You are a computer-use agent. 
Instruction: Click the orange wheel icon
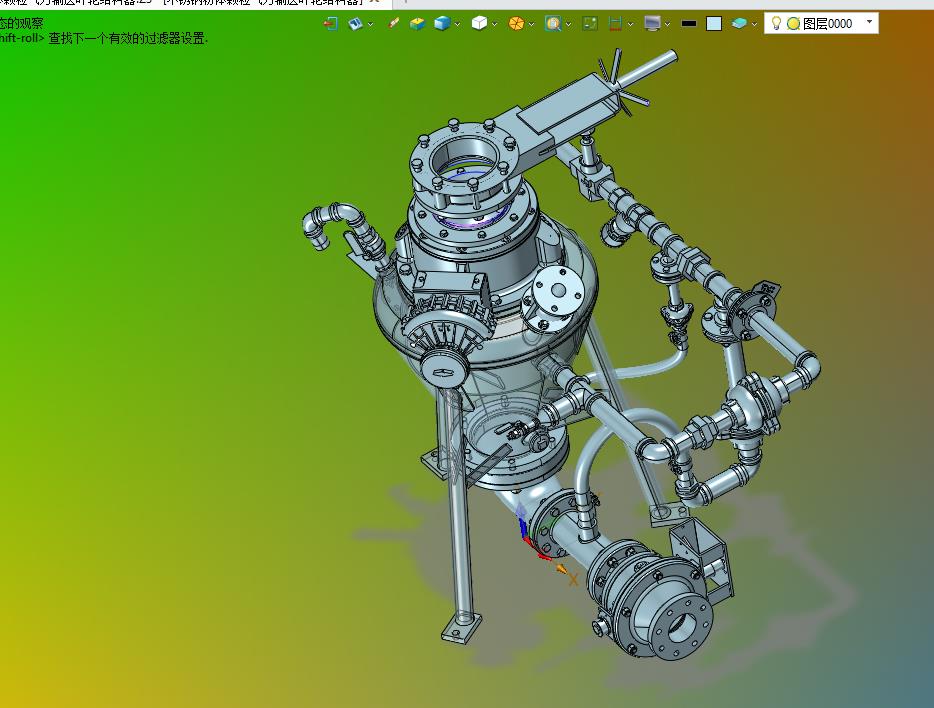[516, 23]
